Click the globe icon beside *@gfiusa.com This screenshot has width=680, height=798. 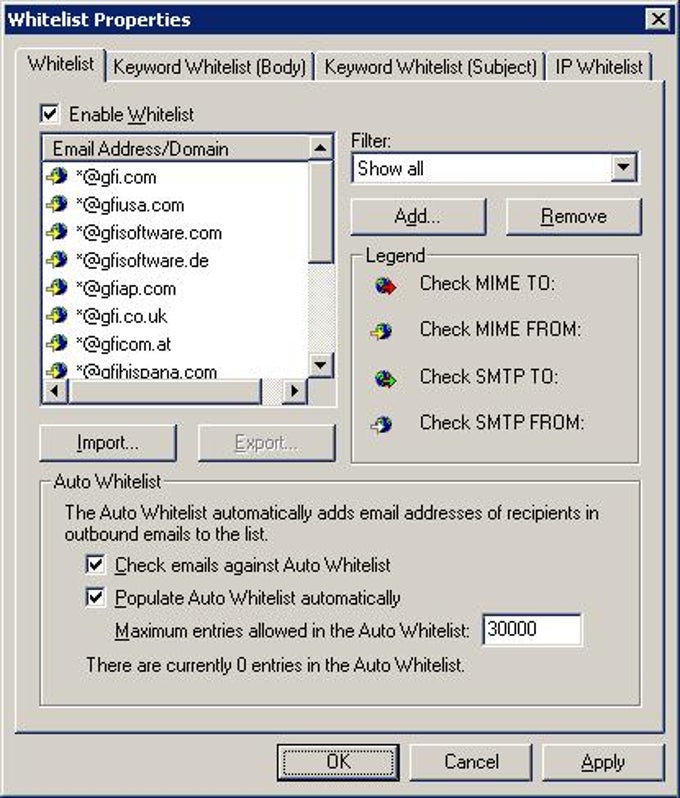pos(56,205)
